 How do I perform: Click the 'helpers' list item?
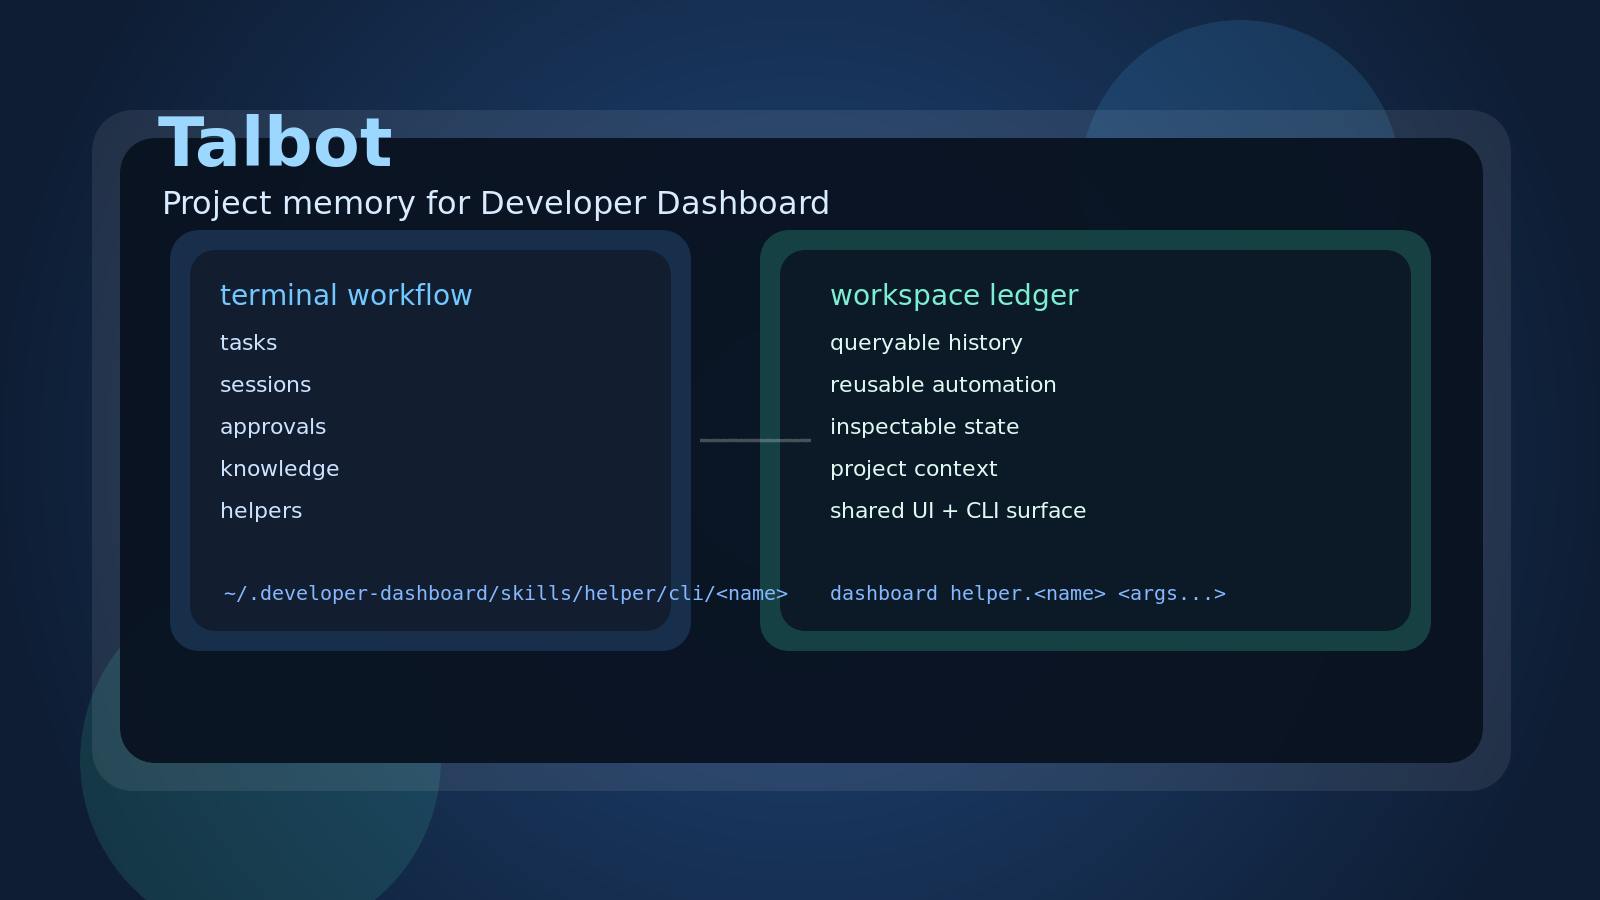click(x=261, y=511)
